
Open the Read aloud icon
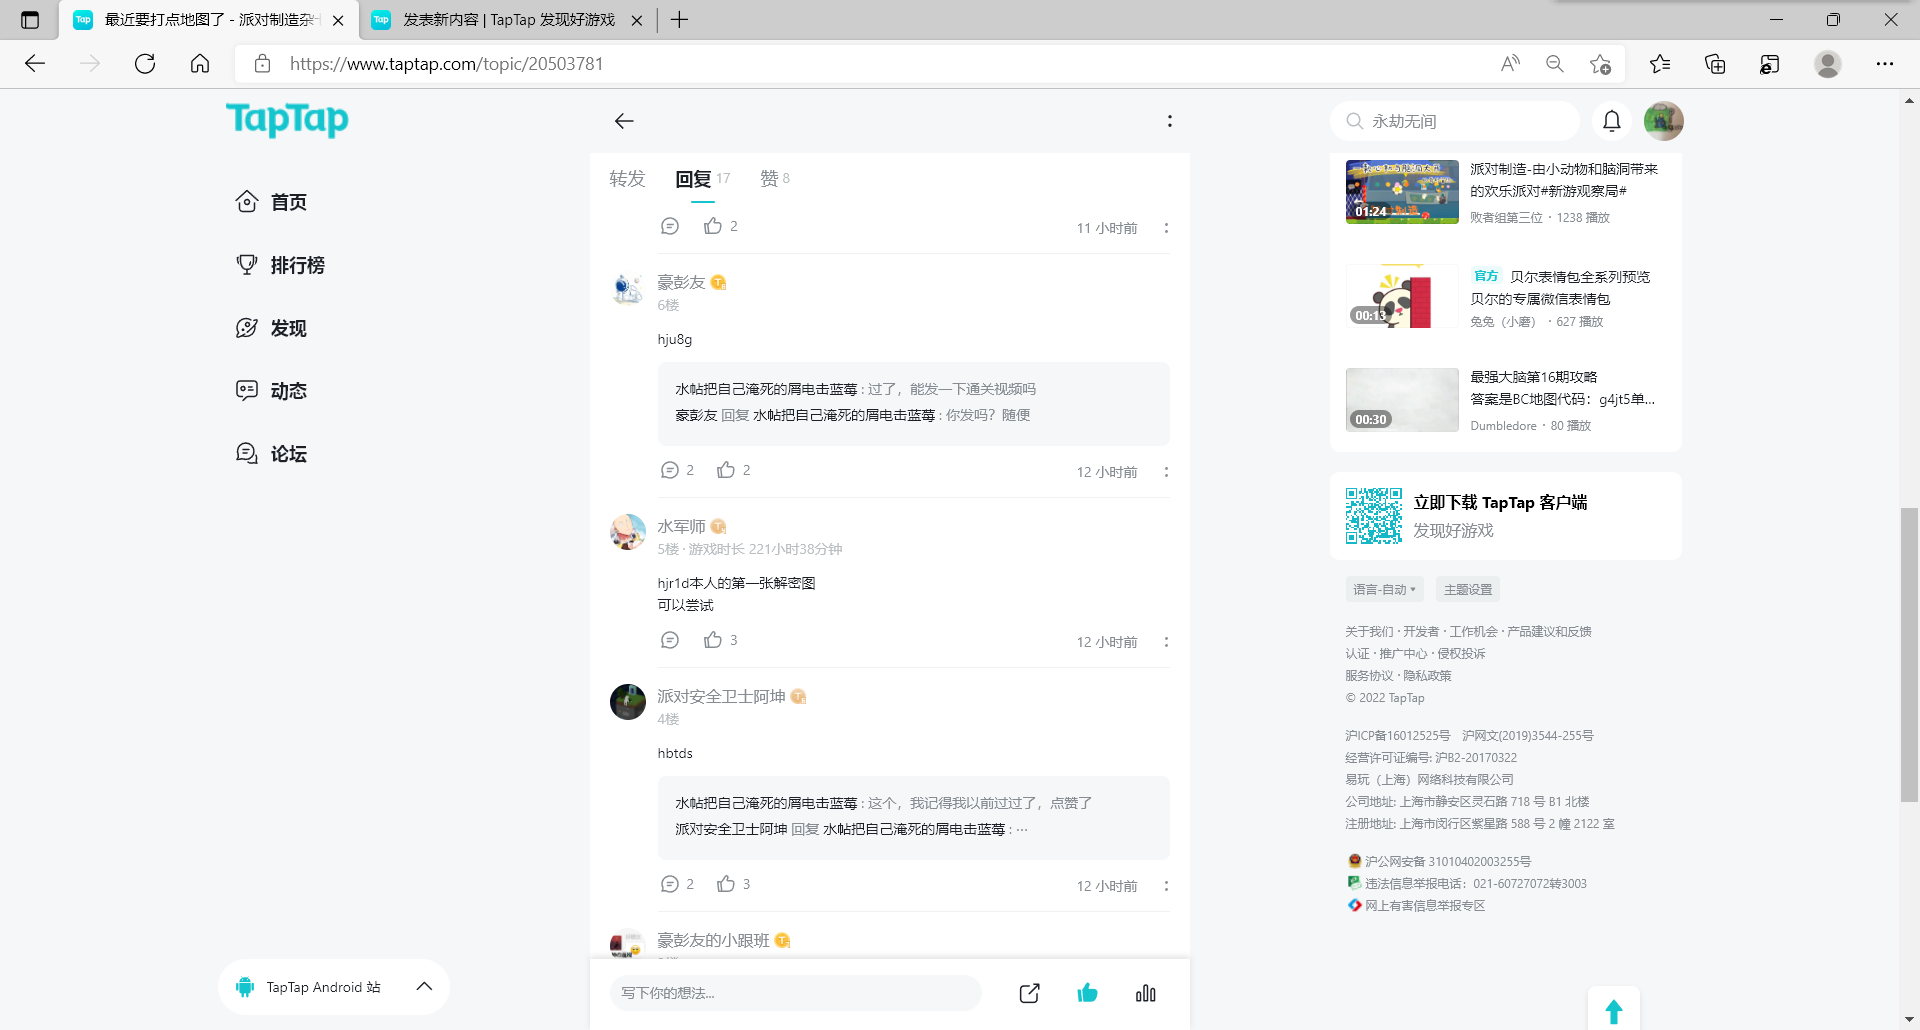tap(1510, 64)
